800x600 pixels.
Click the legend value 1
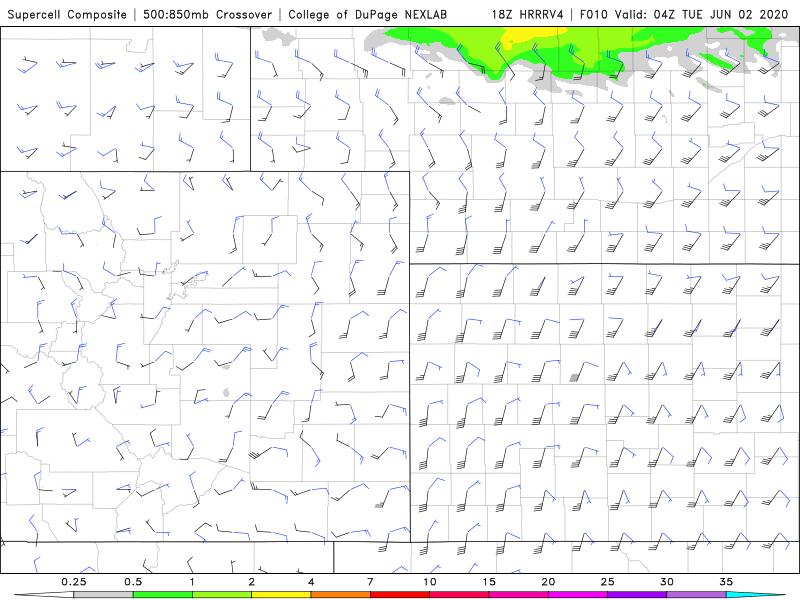192,582
